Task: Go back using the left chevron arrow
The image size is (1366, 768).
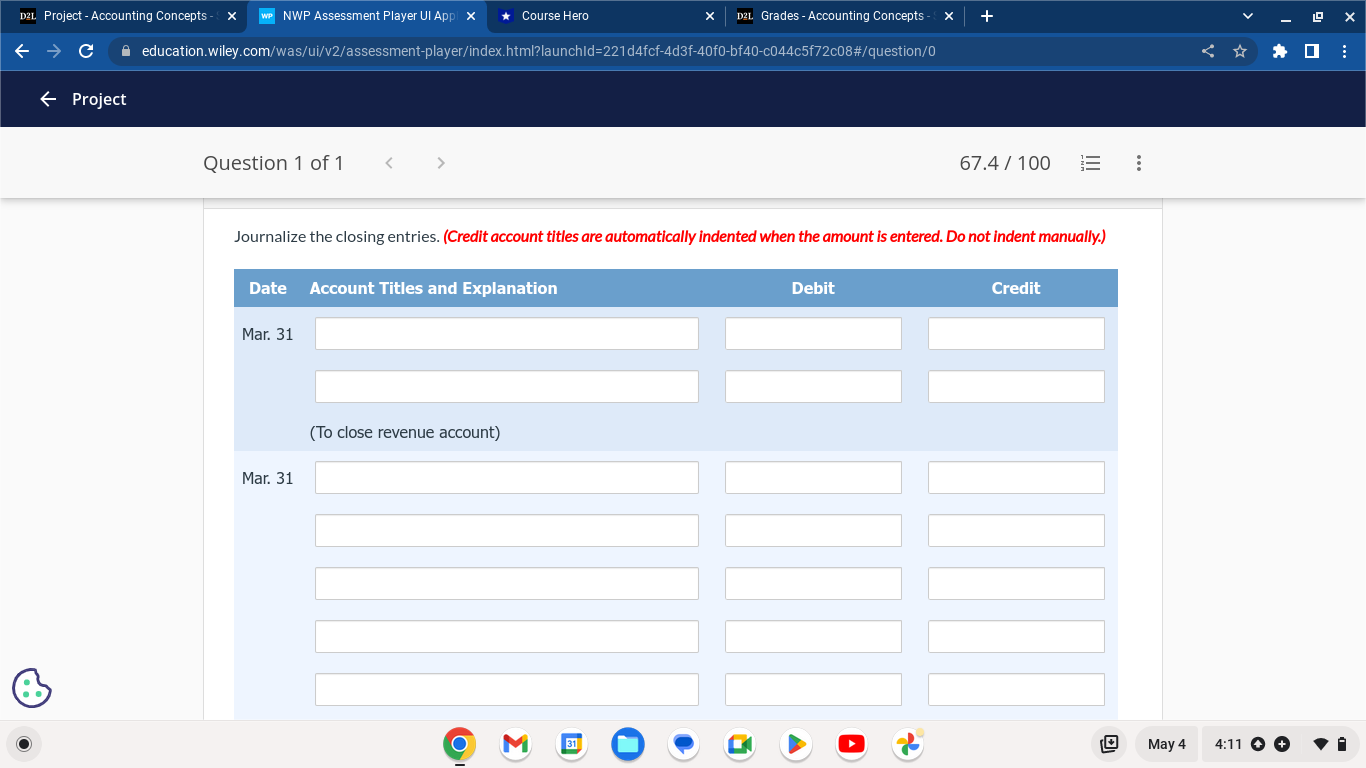Action: click(389, 163)
